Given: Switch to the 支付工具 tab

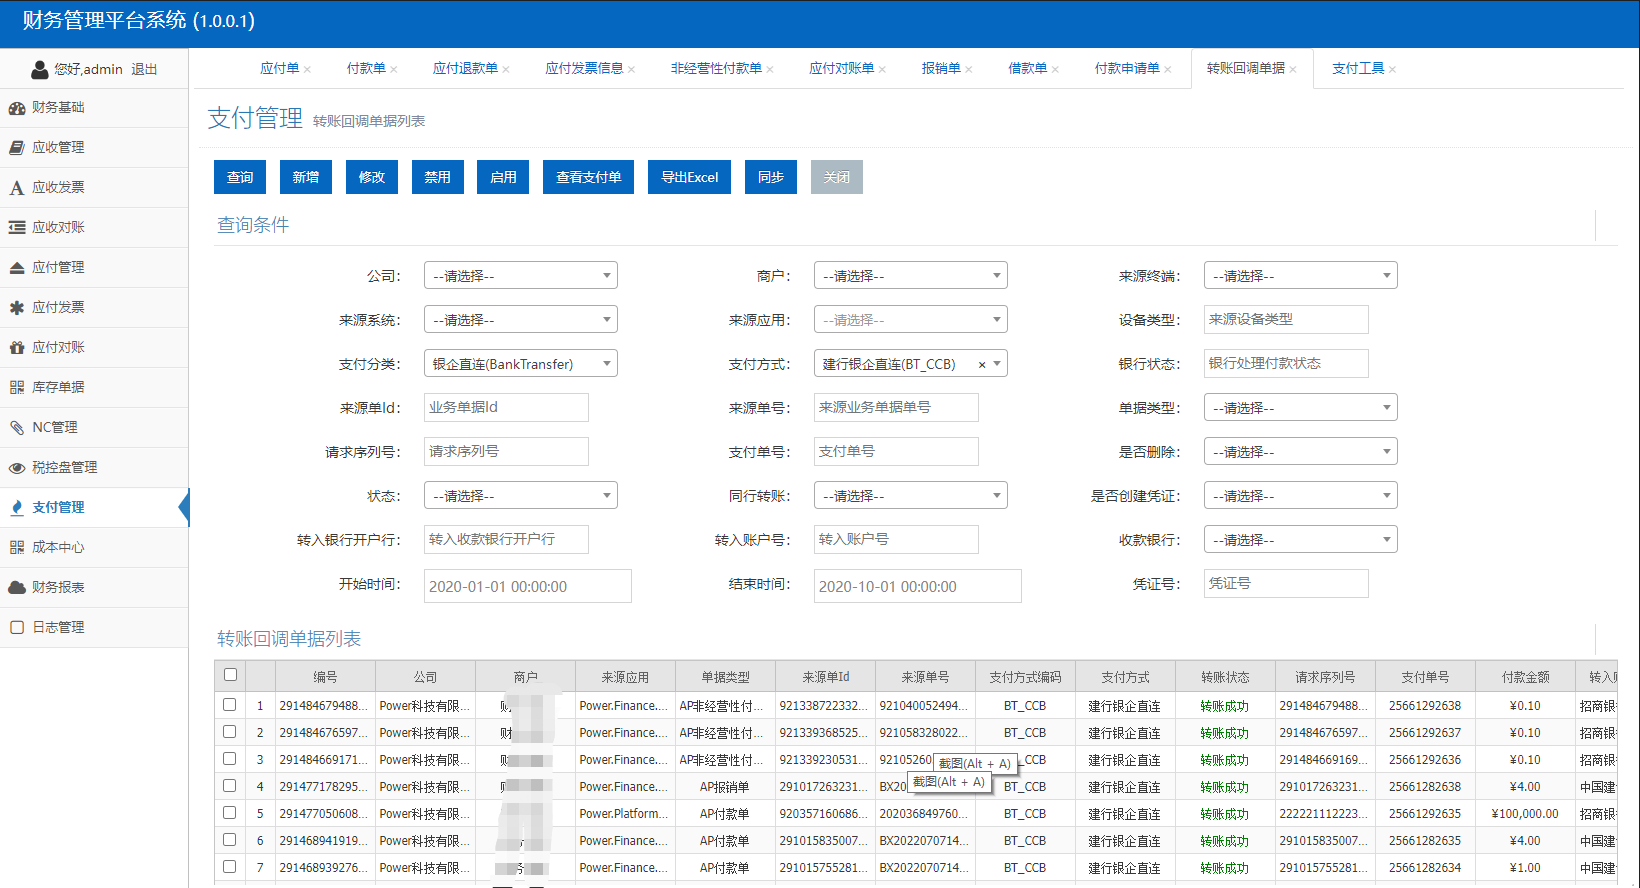Looking at the screenshot, I should (1358, 69).
